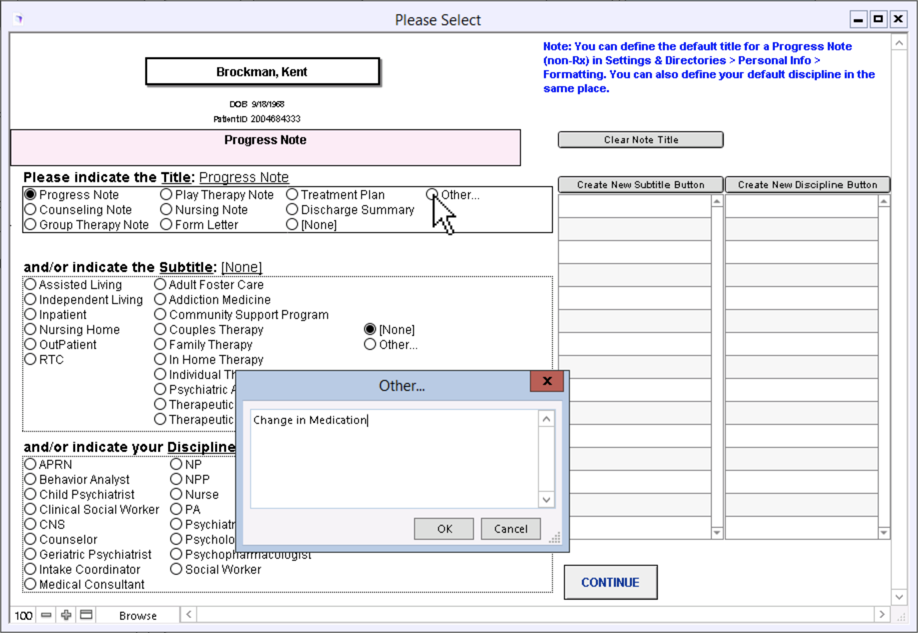Click the Clear Note Title button
The width and height of the screenshot is (918, 633).
pos(640,140)
